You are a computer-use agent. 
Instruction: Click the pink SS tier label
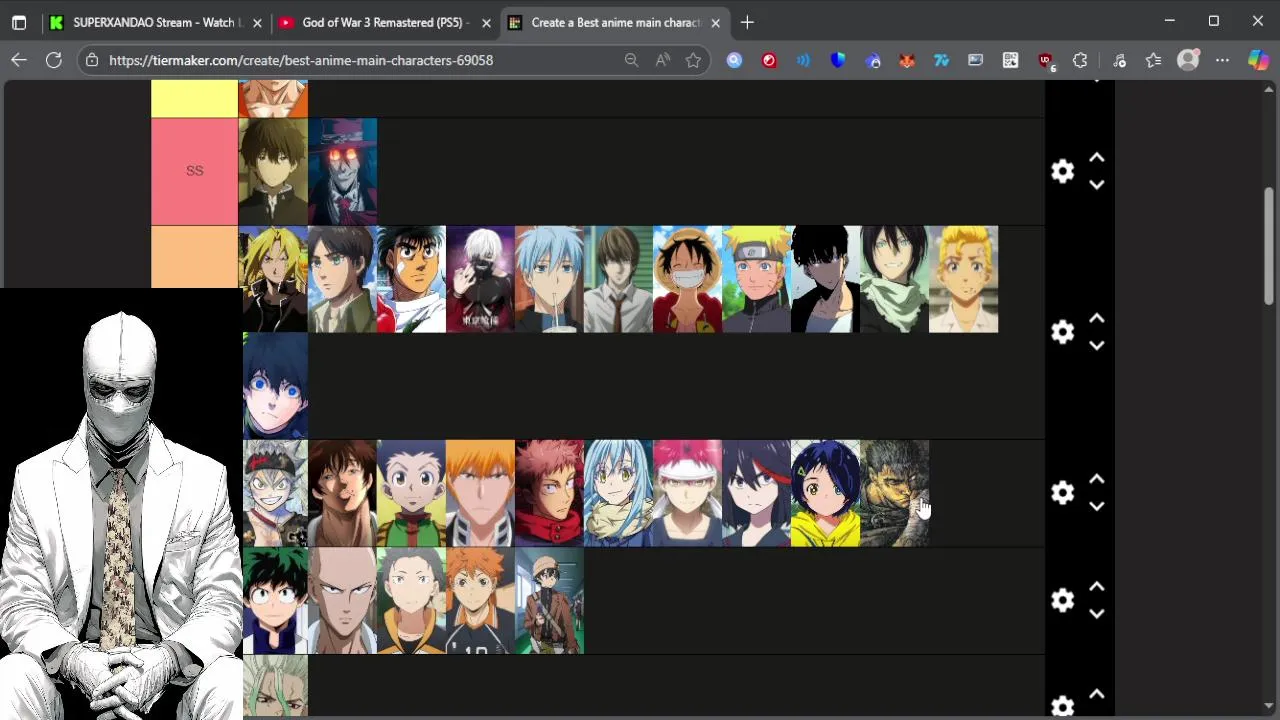pyautogui.click(x=195, y=171)
